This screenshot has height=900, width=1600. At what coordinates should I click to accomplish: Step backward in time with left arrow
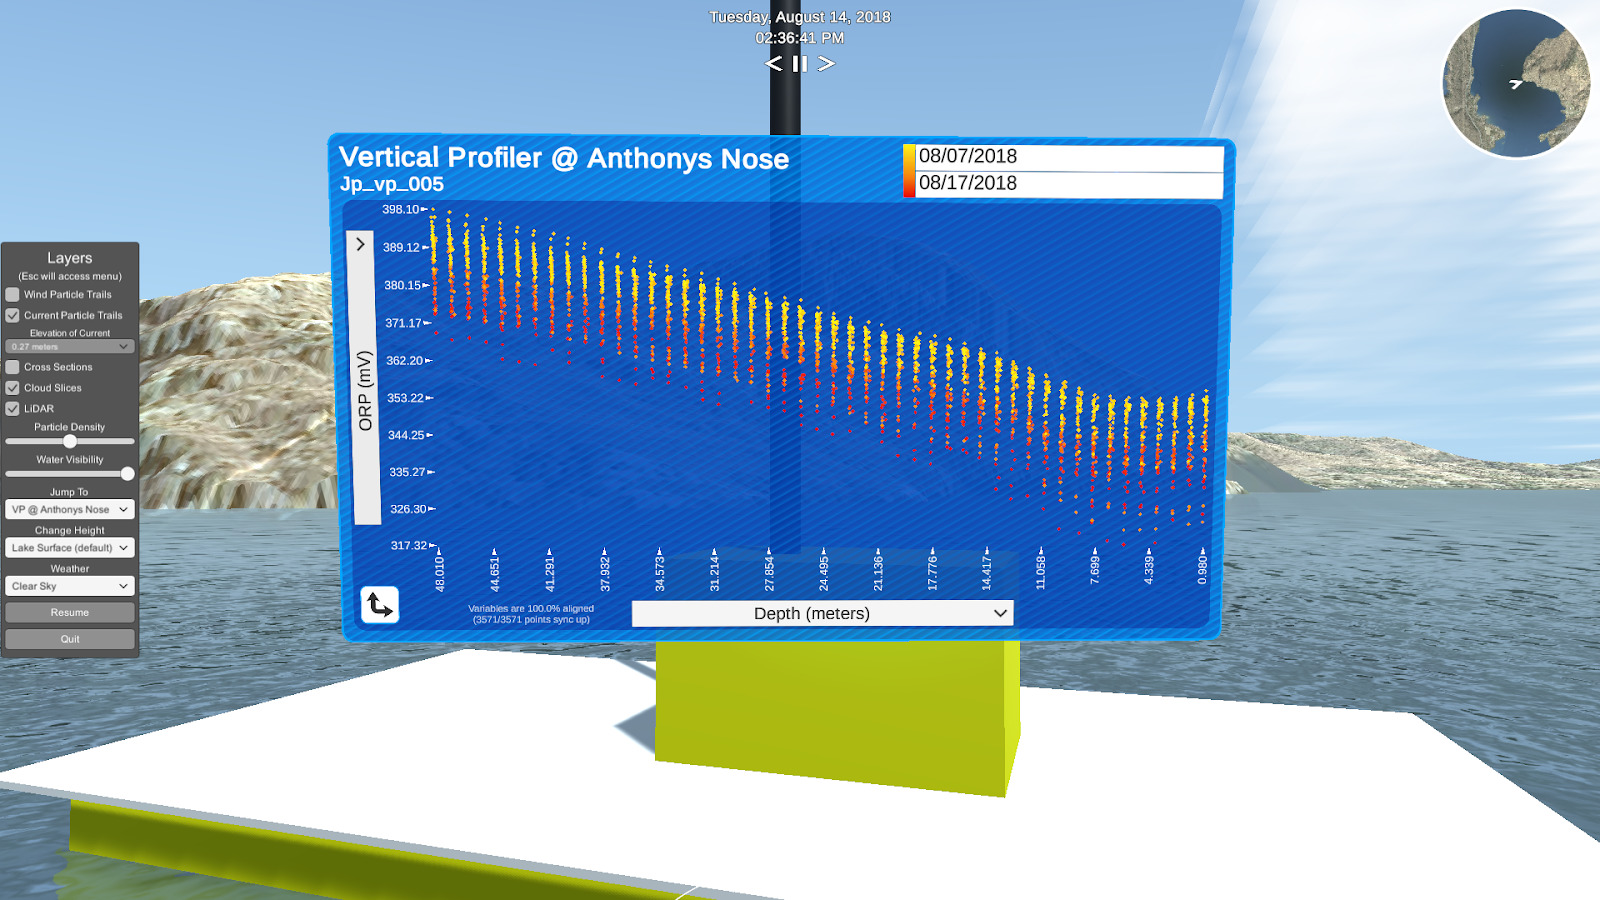(774, 64)
